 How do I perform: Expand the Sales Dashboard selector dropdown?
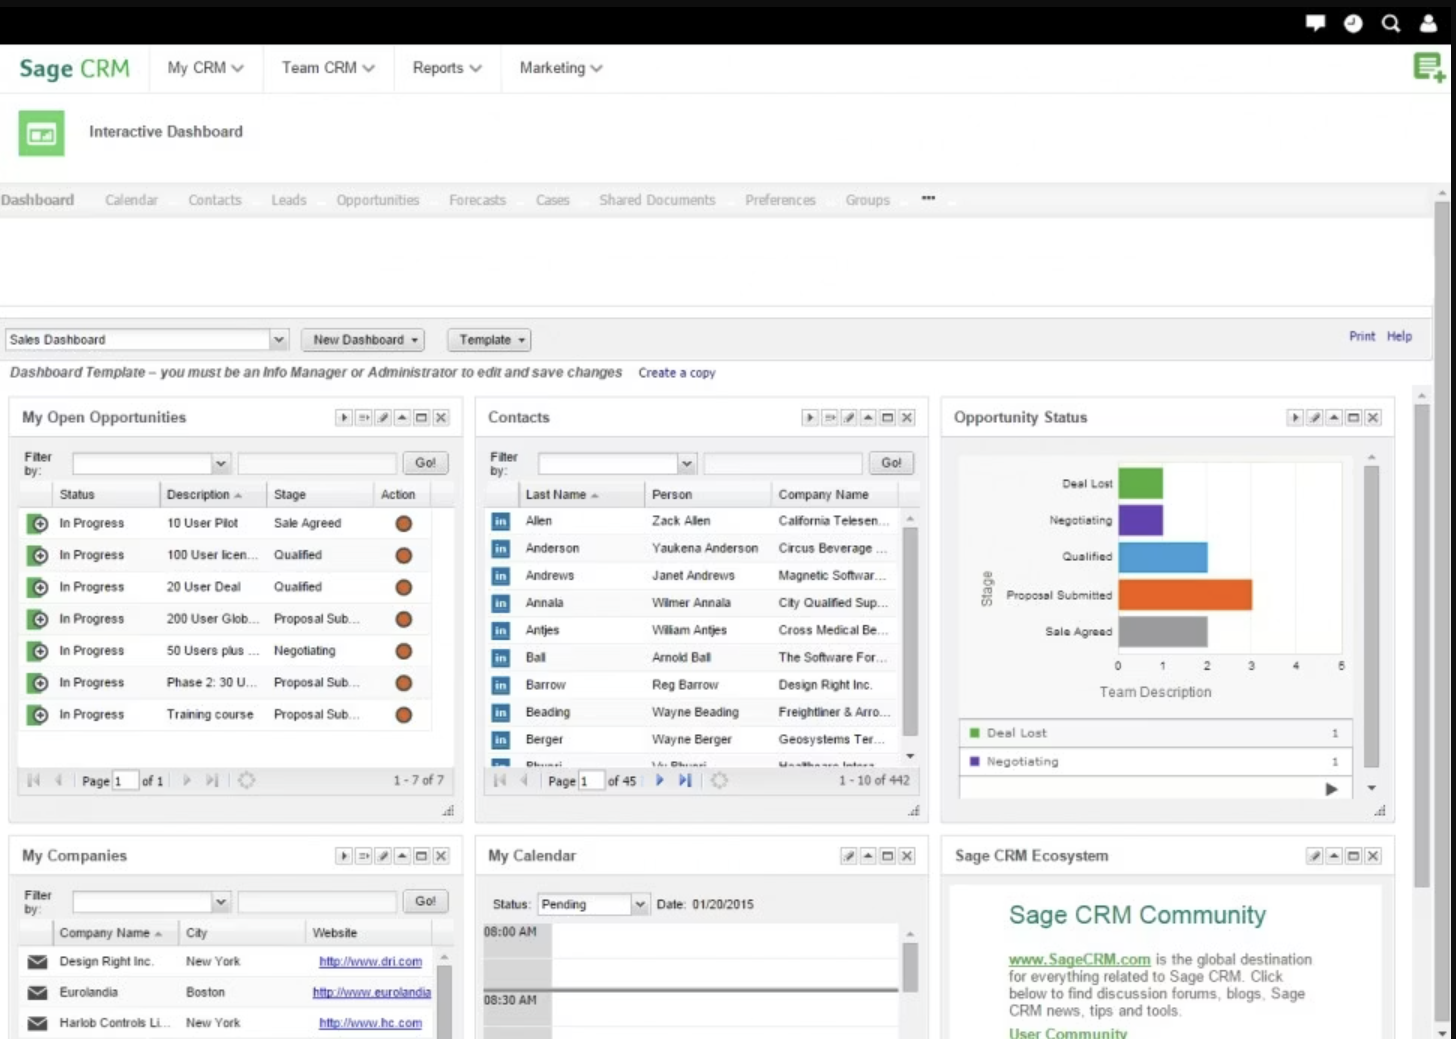coord(279,340)
